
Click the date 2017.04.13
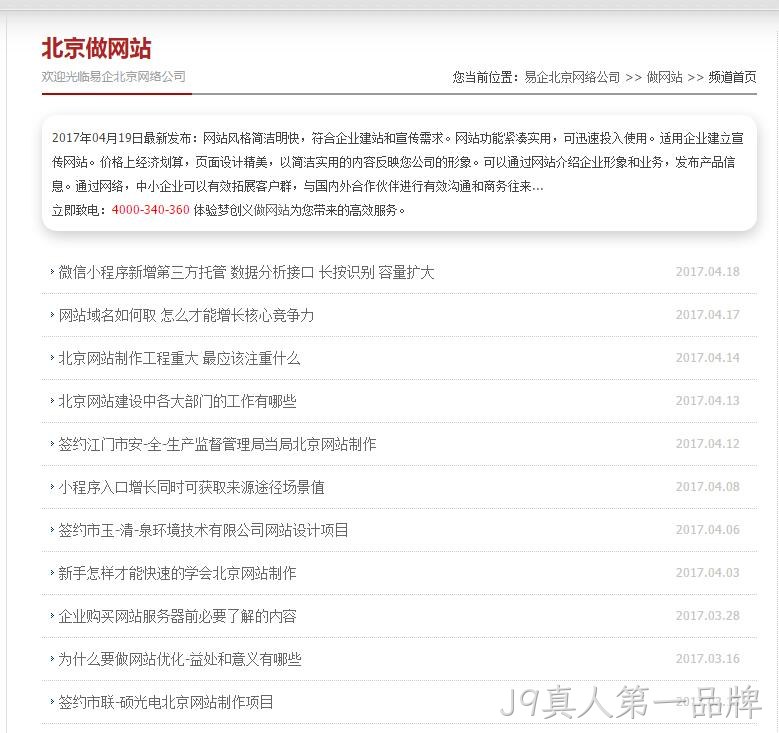click(707, 401)
